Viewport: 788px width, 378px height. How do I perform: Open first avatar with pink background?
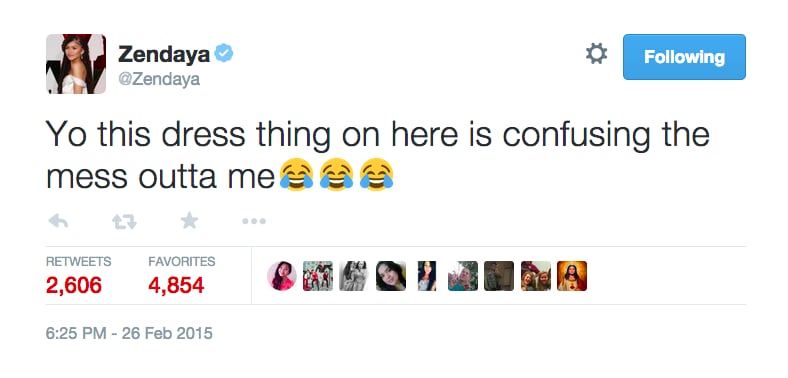coord(281,276)
